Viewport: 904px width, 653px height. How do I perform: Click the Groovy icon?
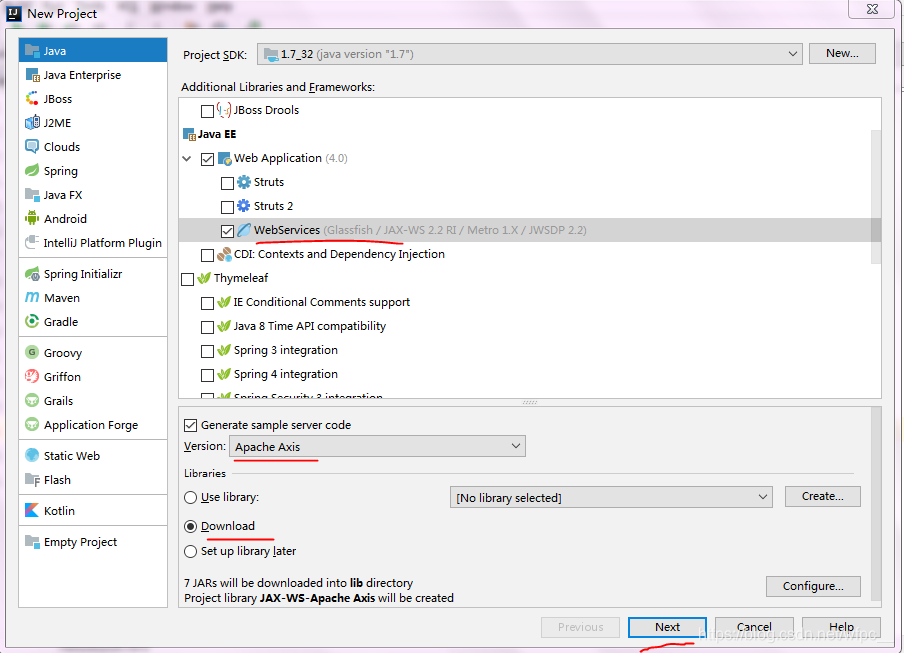[32, 353]
